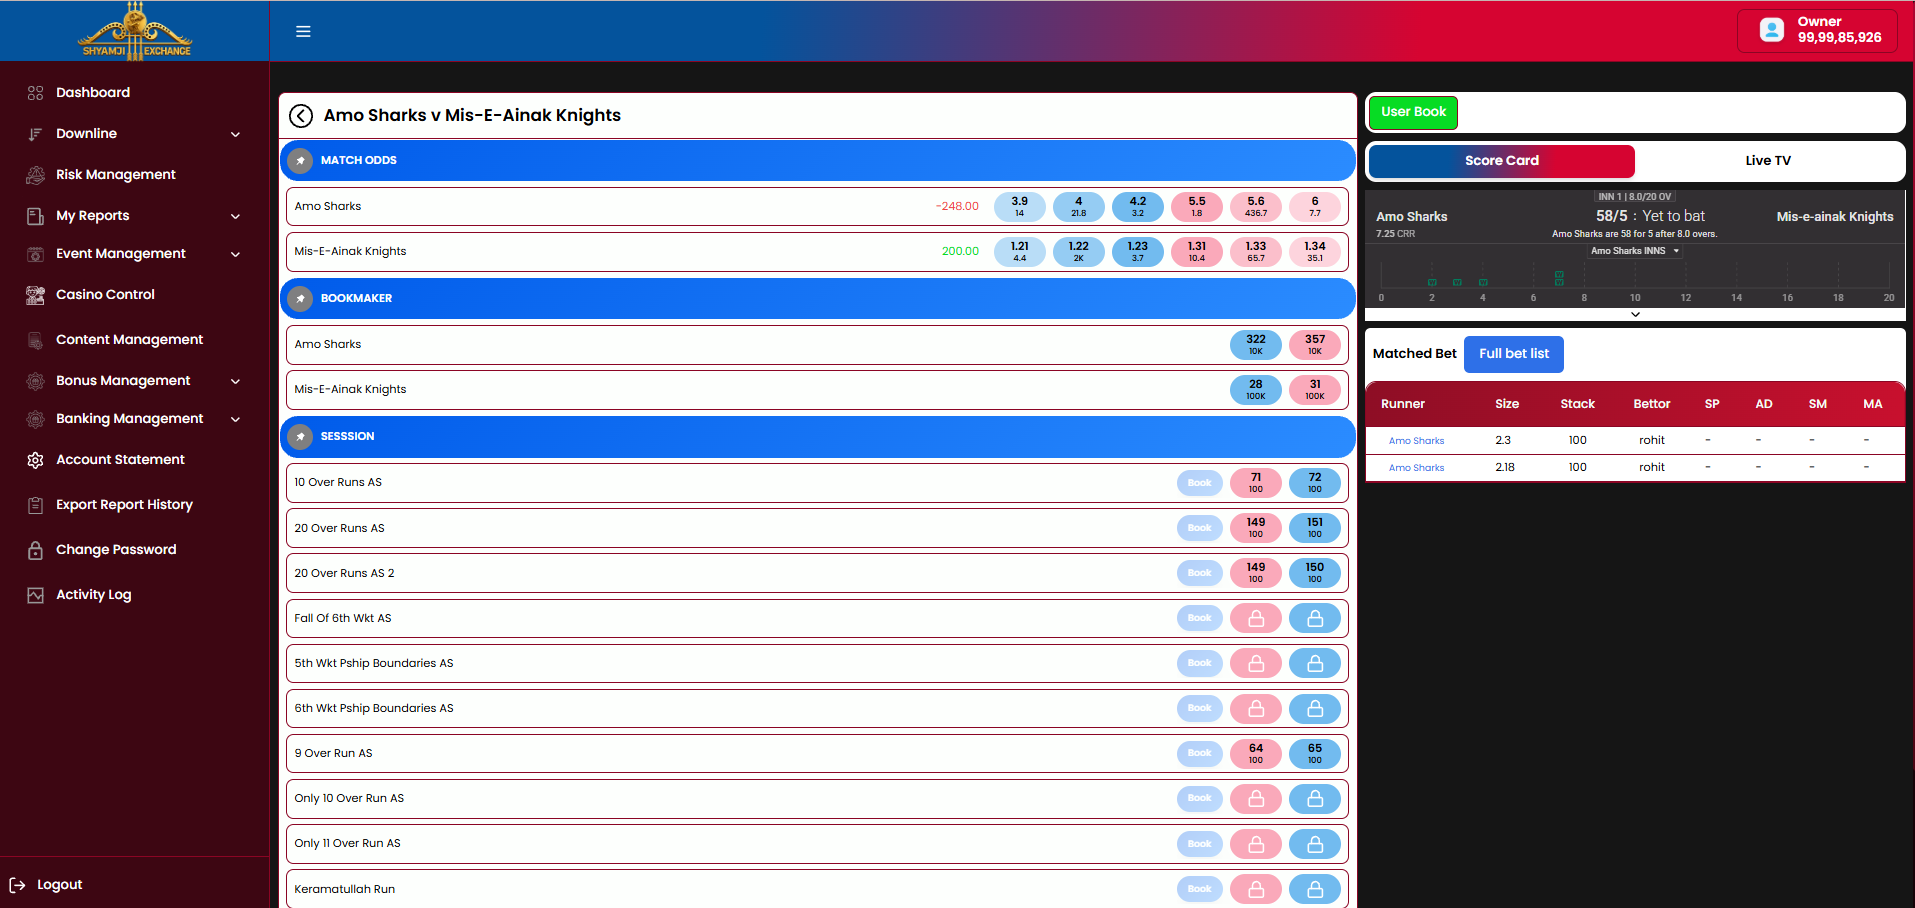Expand the My Reports submenu
Image resolution: width=1915 pixels, height=908 pixels.
tap(235, 216)
